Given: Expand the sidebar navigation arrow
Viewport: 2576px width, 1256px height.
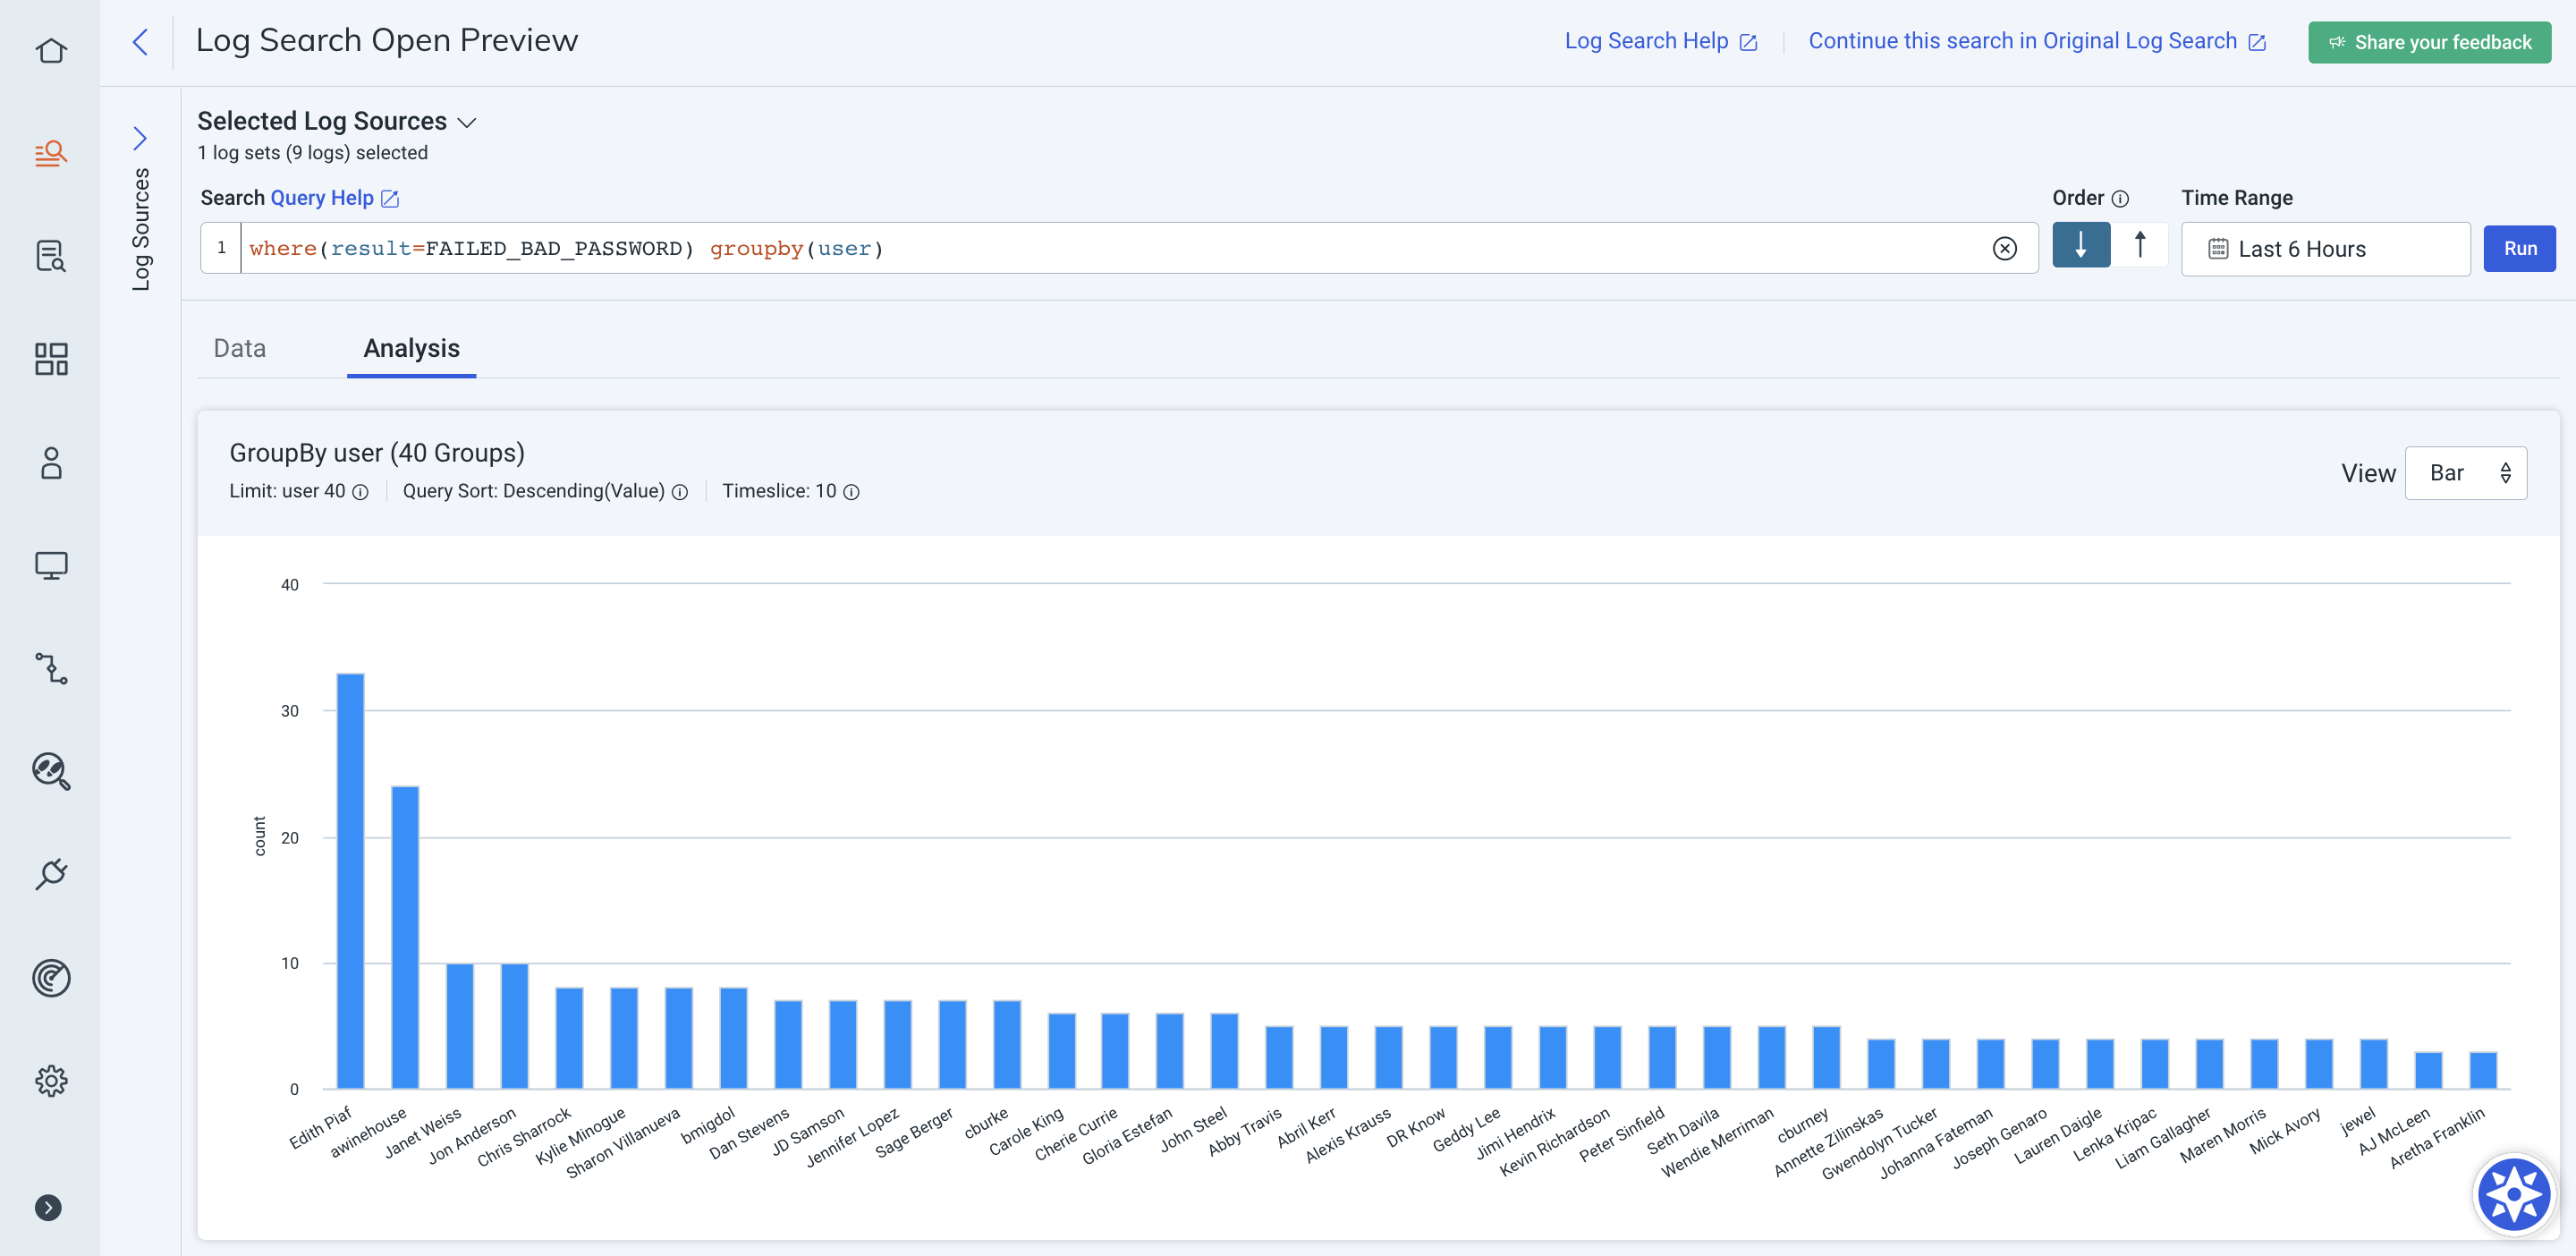Looking at the screenshot, I should click(48, 1207).
